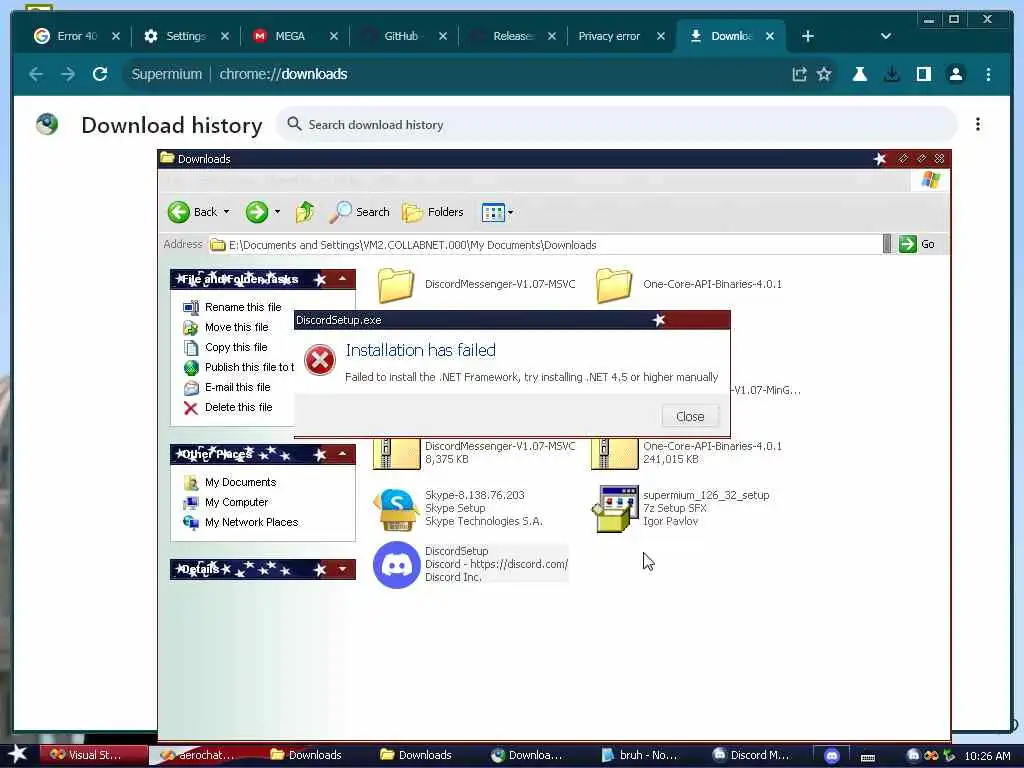
Task: Open the Download history more actions menu
Action: (978, 124)
